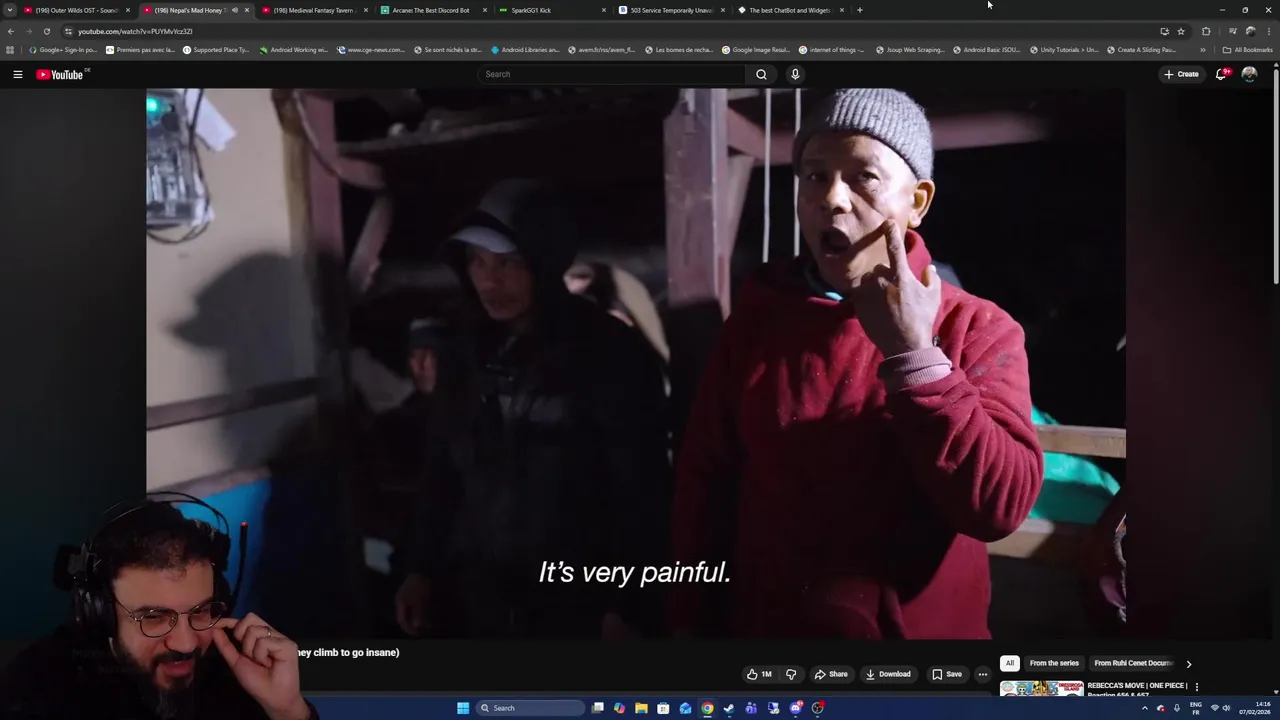Show more filter chips with the arrow
The height and width of the screenshot is (720, 1280).
coord(1188,663)
